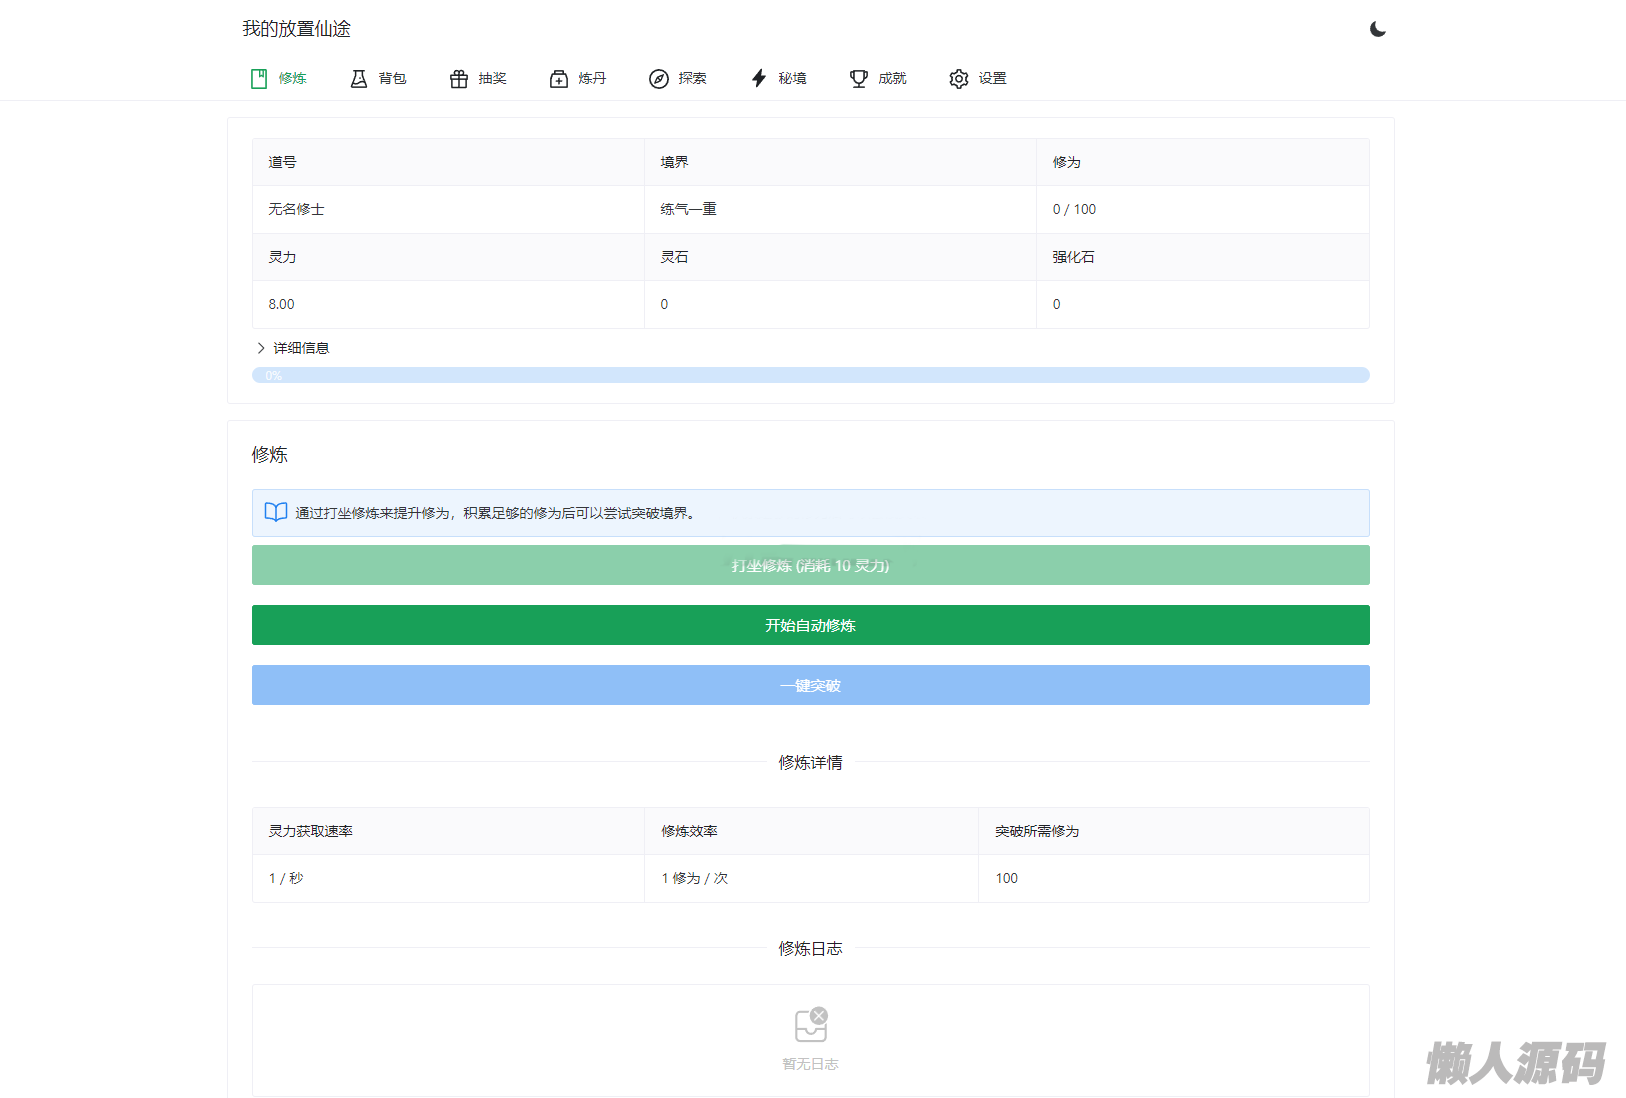Click the gift icon for 抽奖

[459, 79]
